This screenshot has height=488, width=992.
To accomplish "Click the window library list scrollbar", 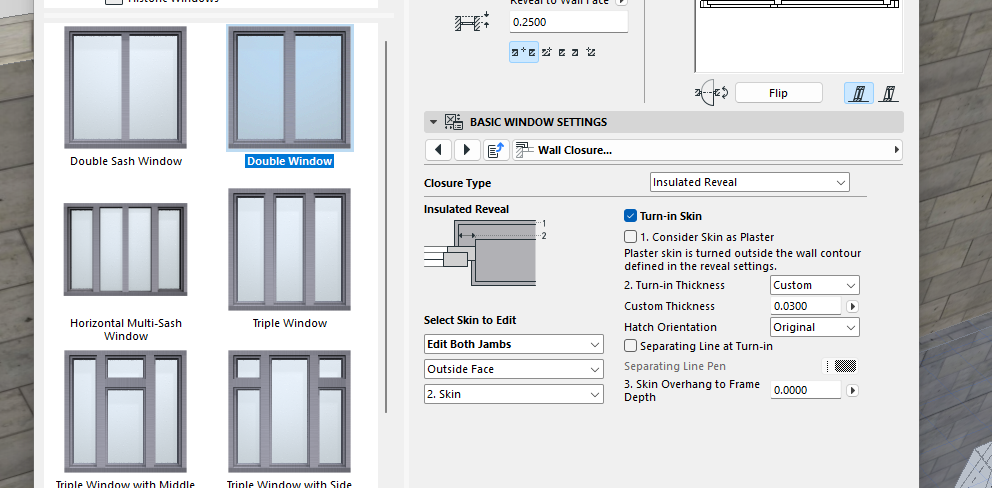I will (x=386, y=228).
